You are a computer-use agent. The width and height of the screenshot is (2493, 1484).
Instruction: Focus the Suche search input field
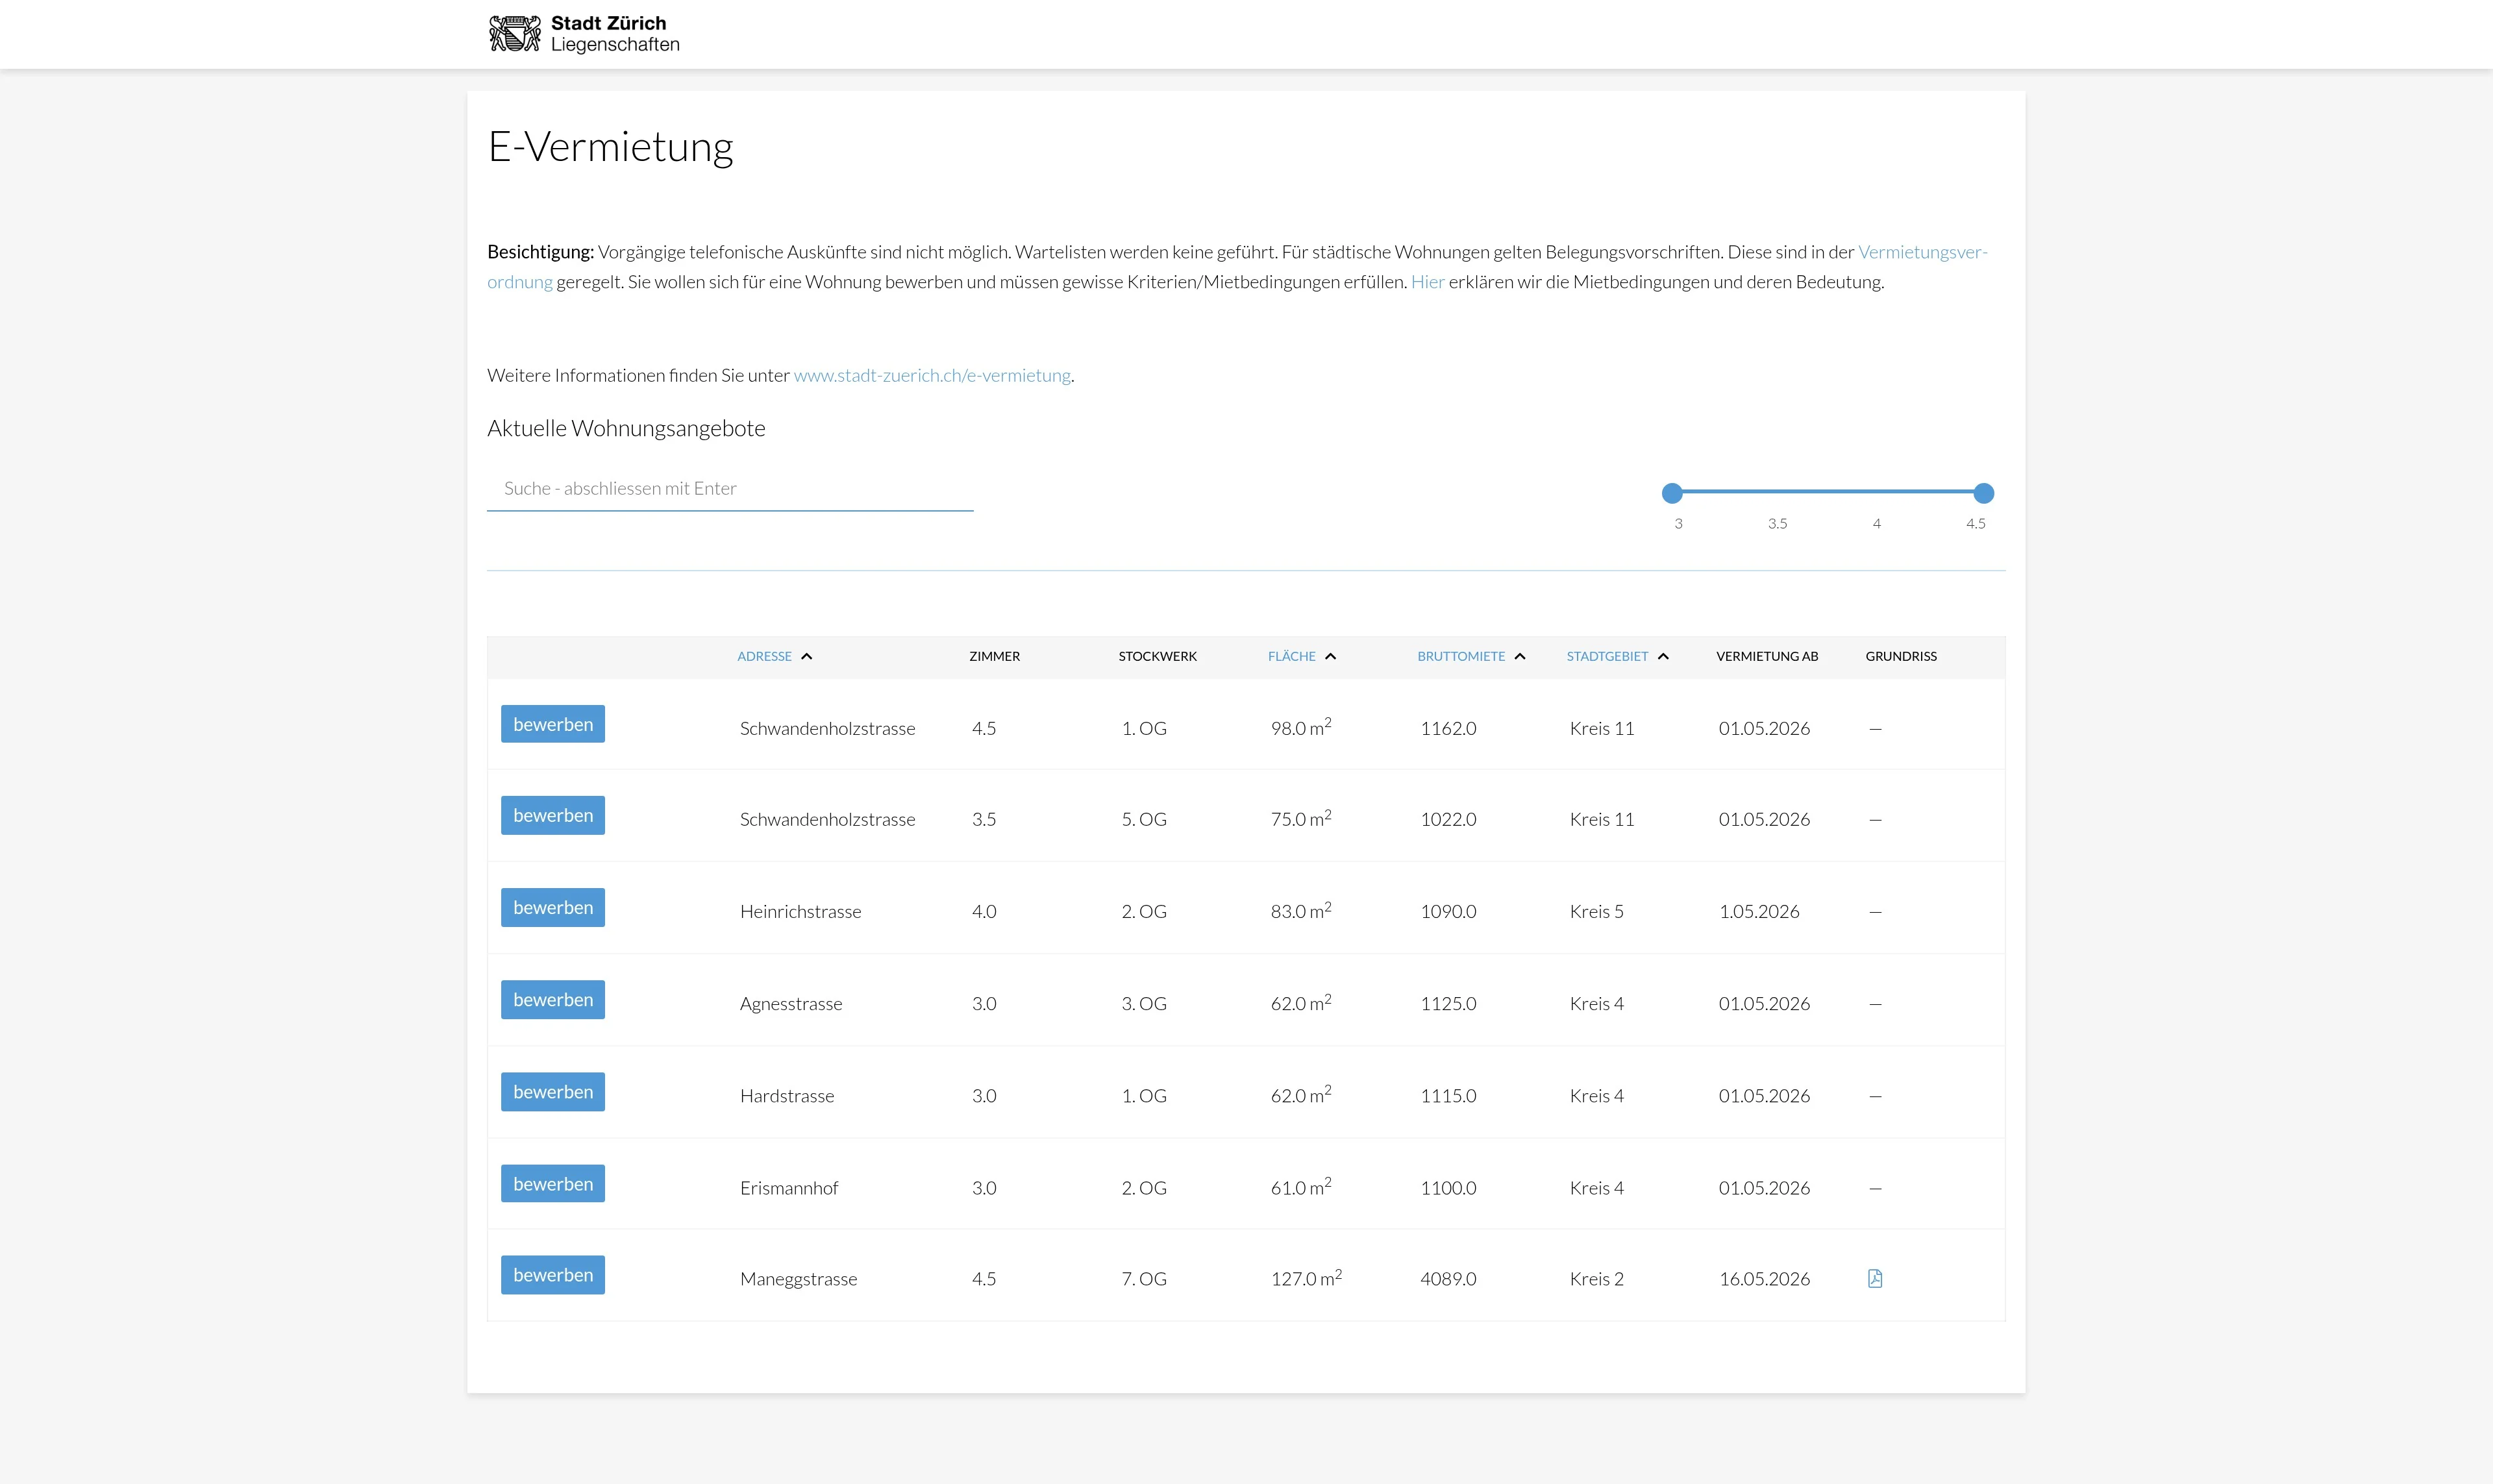729,489
